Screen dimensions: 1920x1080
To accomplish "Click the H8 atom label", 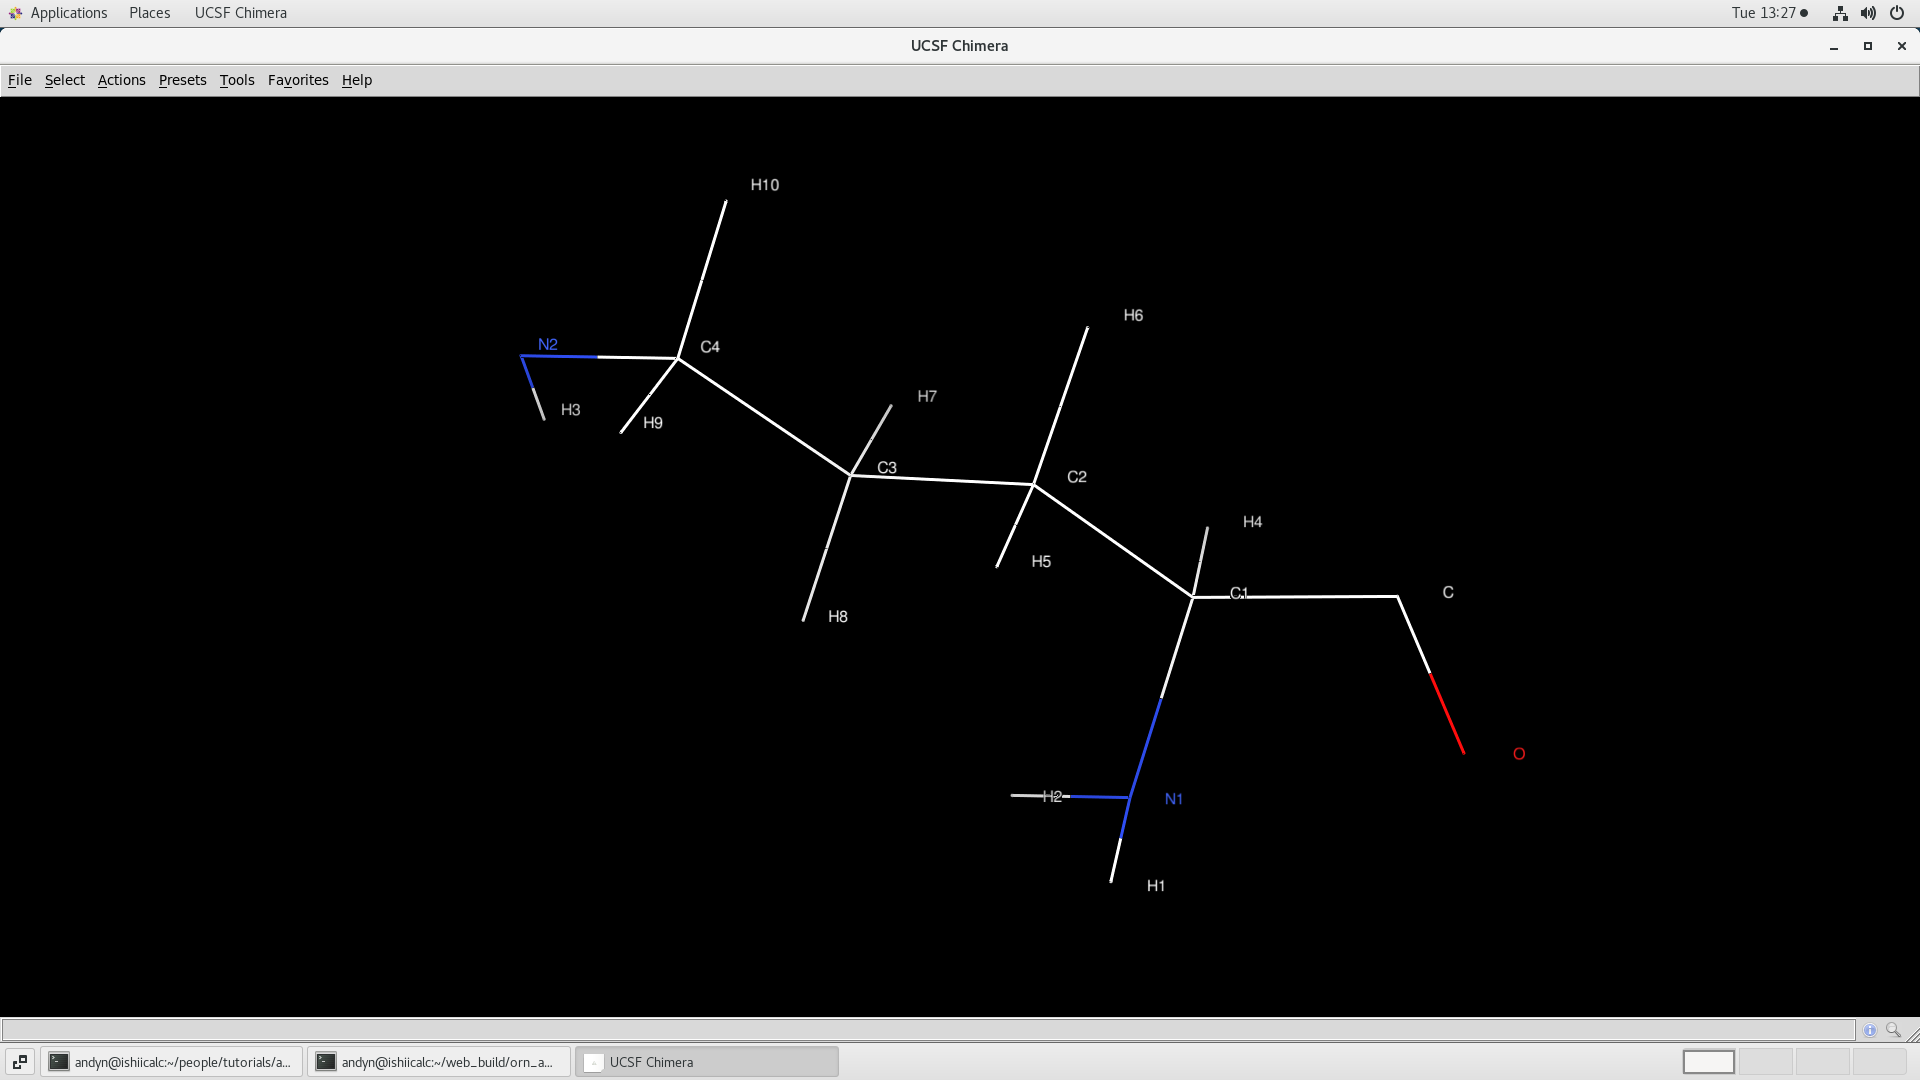I will (838, 617).
